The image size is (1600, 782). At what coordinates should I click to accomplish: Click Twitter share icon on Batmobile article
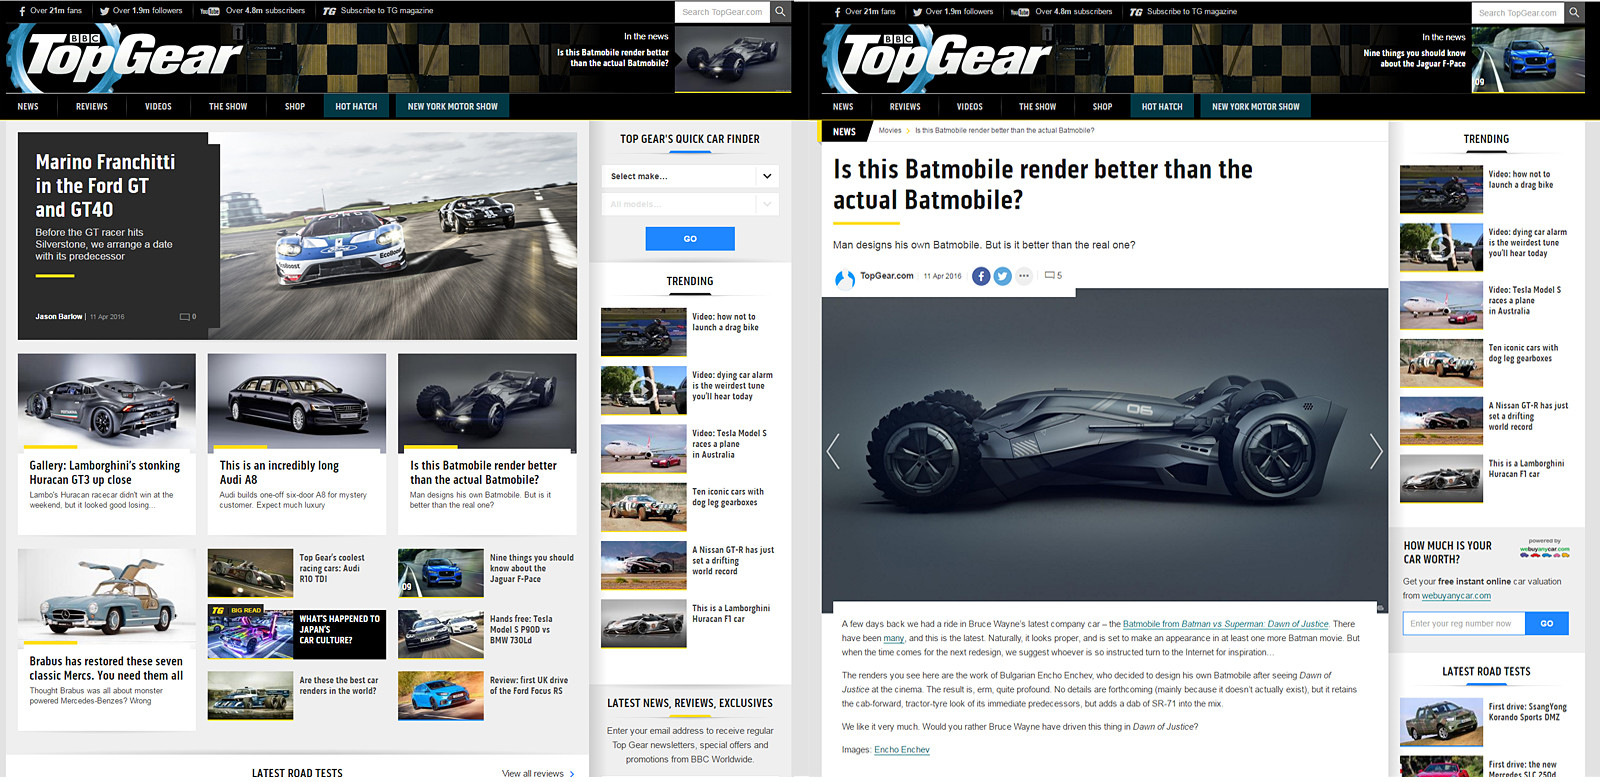[1002, 276]
